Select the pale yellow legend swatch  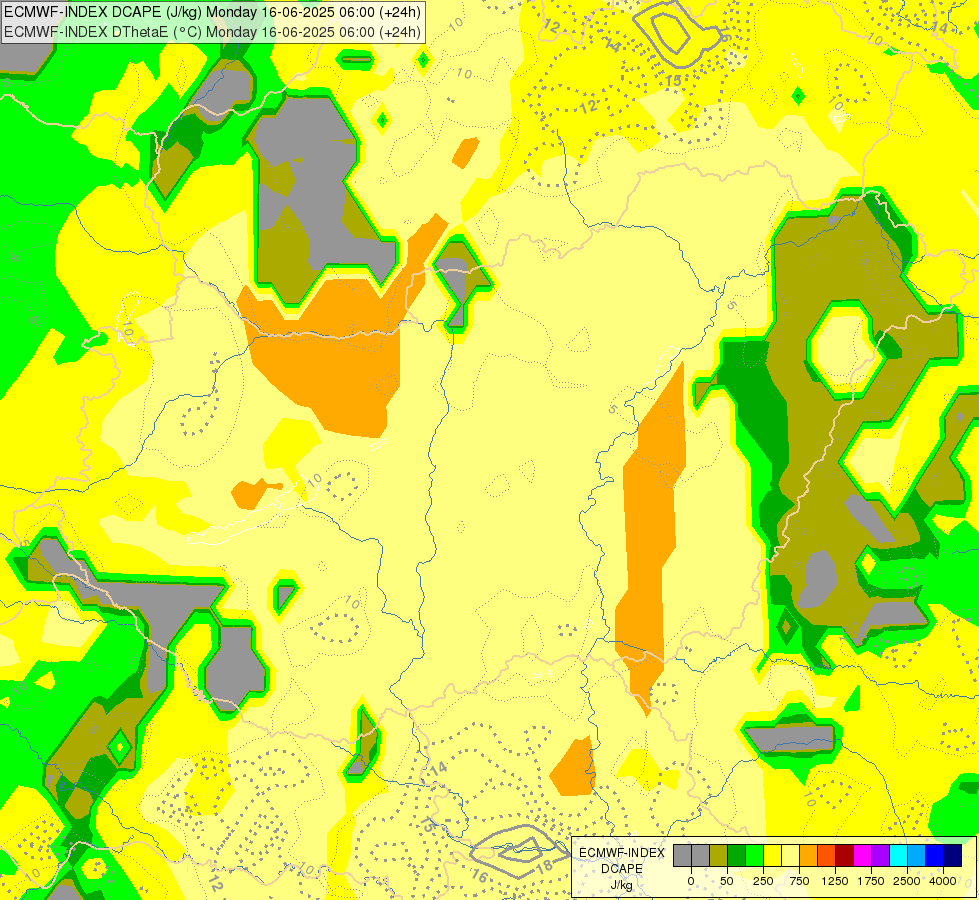click(790, 855)
